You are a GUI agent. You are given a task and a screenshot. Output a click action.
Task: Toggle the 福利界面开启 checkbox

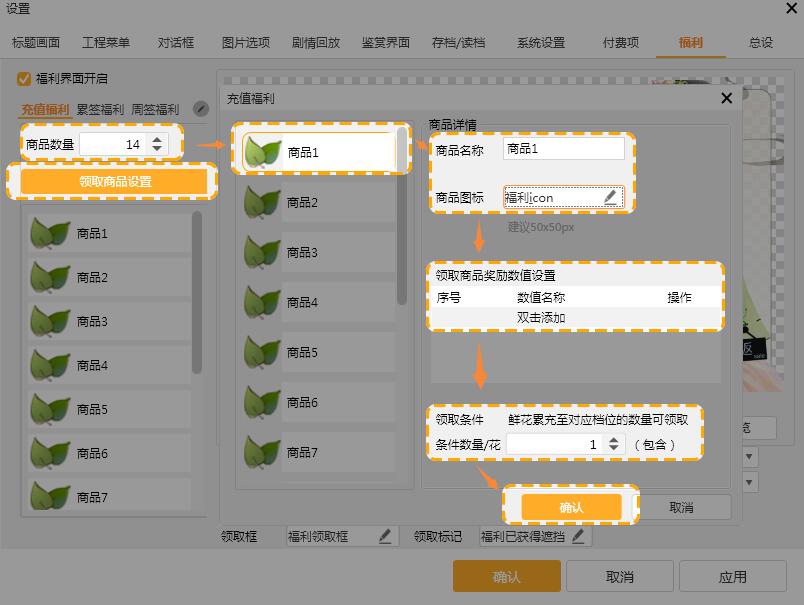pyautogui.click(x=24, y=78)
